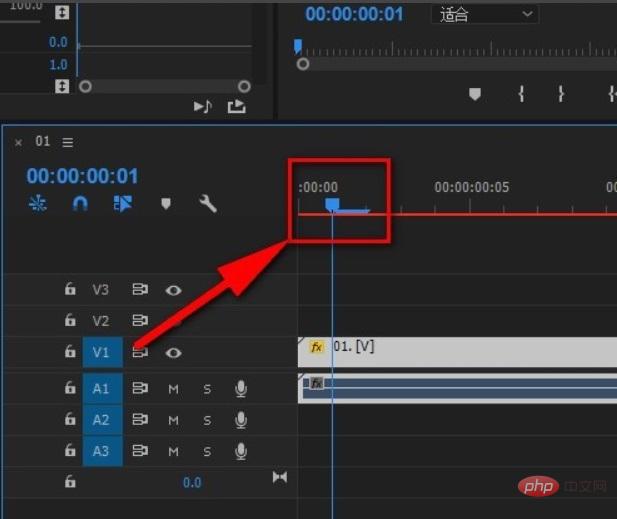Click the left effect timeline zoom handle

[85, 86]
